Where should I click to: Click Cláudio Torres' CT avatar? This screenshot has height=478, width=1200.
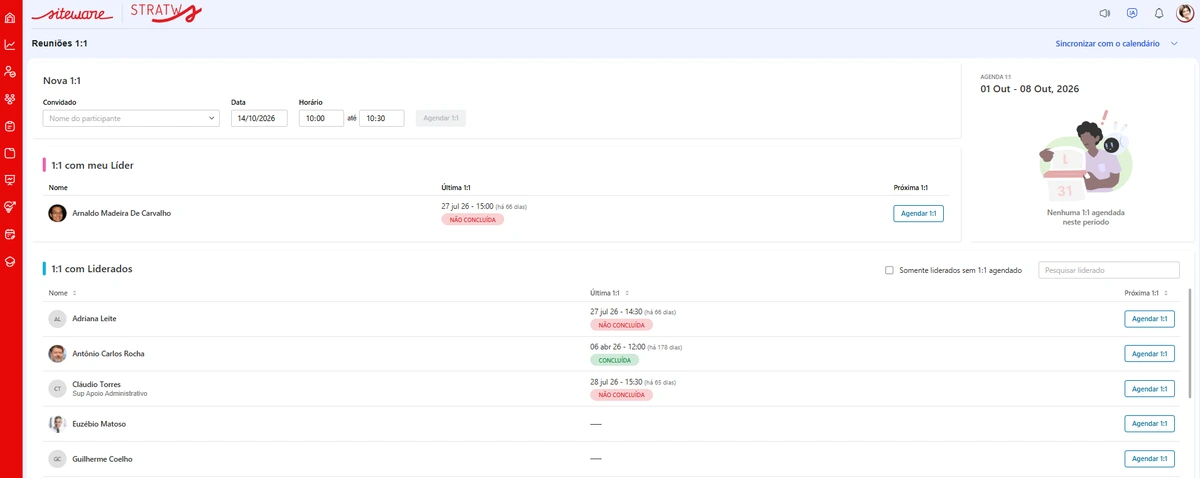pos(57,389)
